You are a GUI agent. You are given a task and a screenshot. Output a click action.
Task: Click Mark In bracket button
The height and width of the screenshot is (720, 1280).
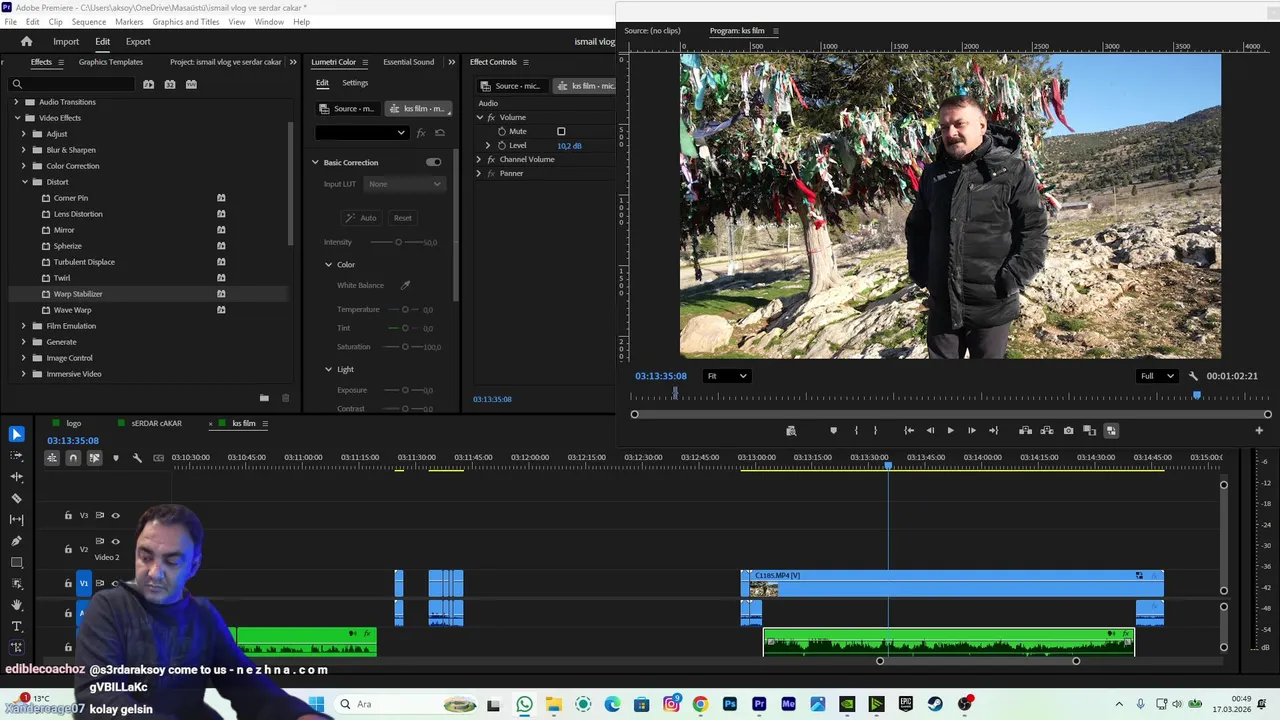coord(856,431)
